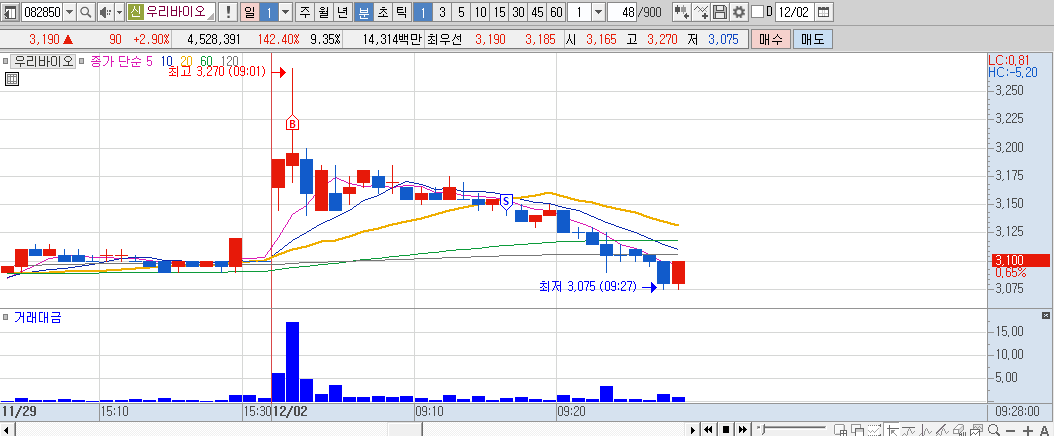This screenshot has width=1054, height=436.
Task: Select the 10-minute interval
Action: (480, 12)
